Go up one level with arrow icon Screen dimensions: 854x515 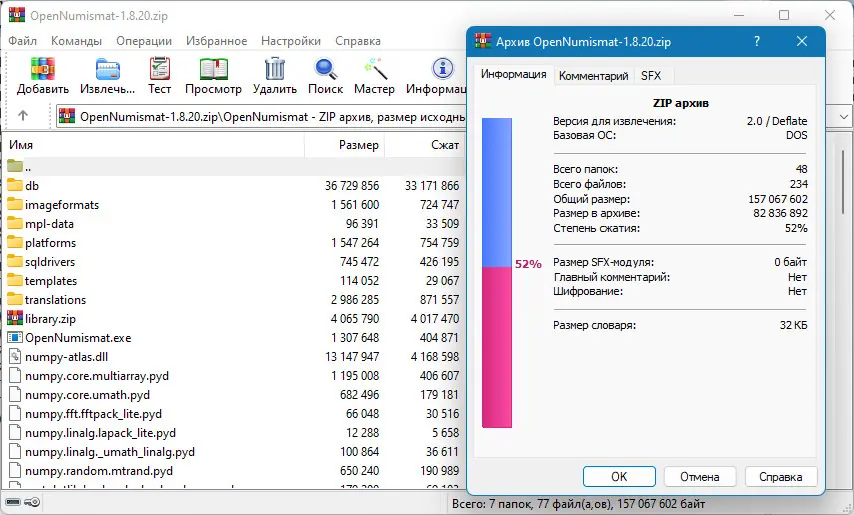22,115
